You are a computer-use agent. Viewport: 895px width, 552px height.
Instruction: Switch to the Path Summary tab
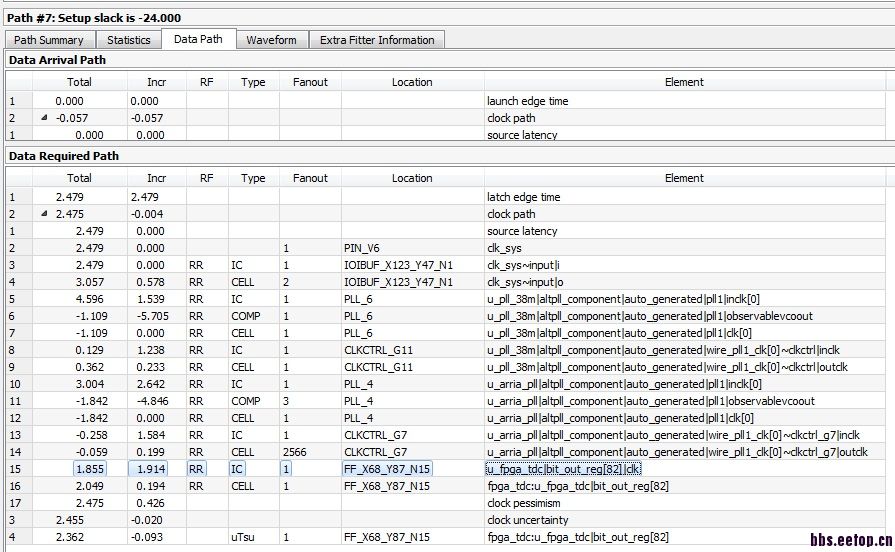click(x=49, y=40)
